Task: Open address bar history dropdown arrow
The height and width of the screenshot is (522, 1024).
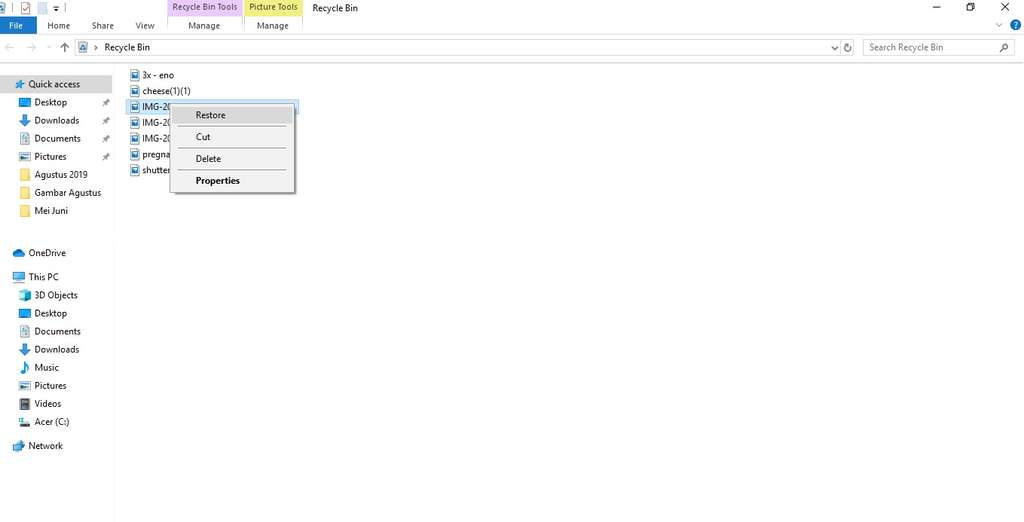Action: 835,47
